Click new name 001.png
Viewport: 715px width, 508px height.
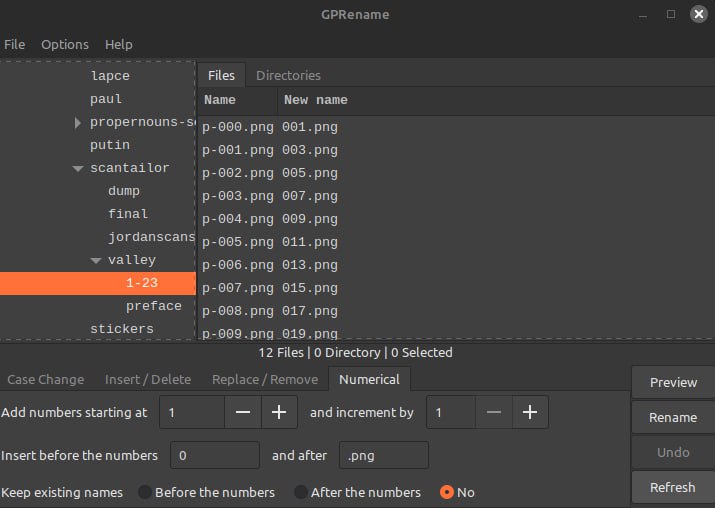click(310, 127)
